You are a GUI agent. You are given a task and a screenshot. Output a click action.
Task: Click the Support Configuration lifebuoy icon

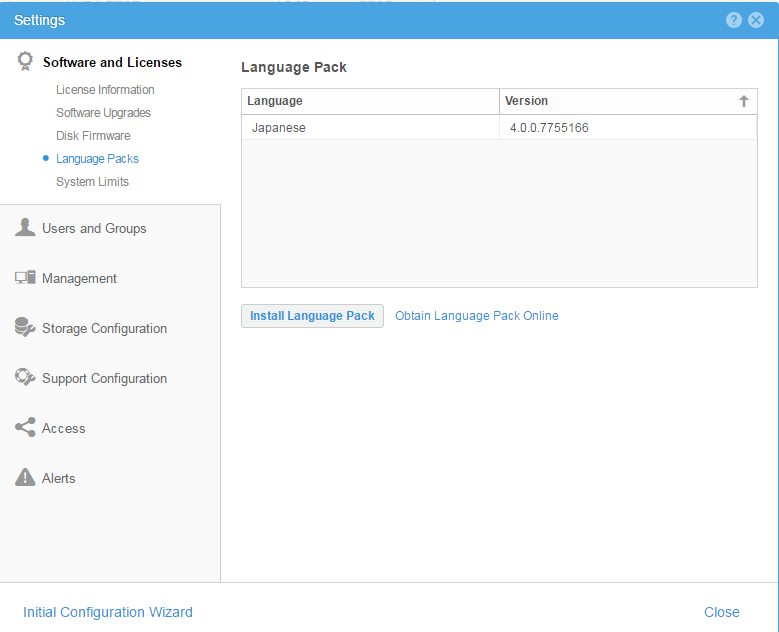25,377
